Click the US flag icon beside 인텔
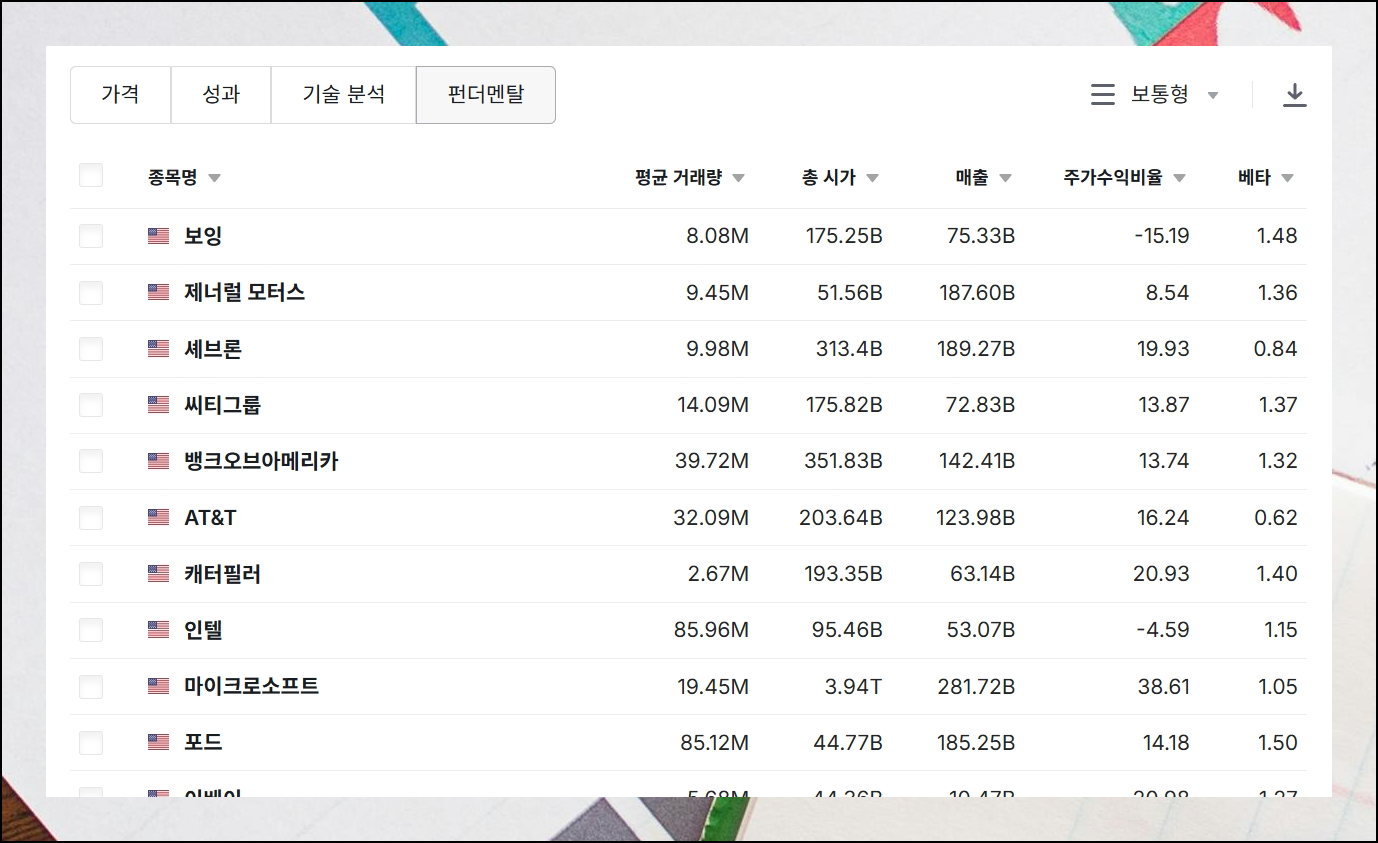1378x843 pixels. (158, 630)
